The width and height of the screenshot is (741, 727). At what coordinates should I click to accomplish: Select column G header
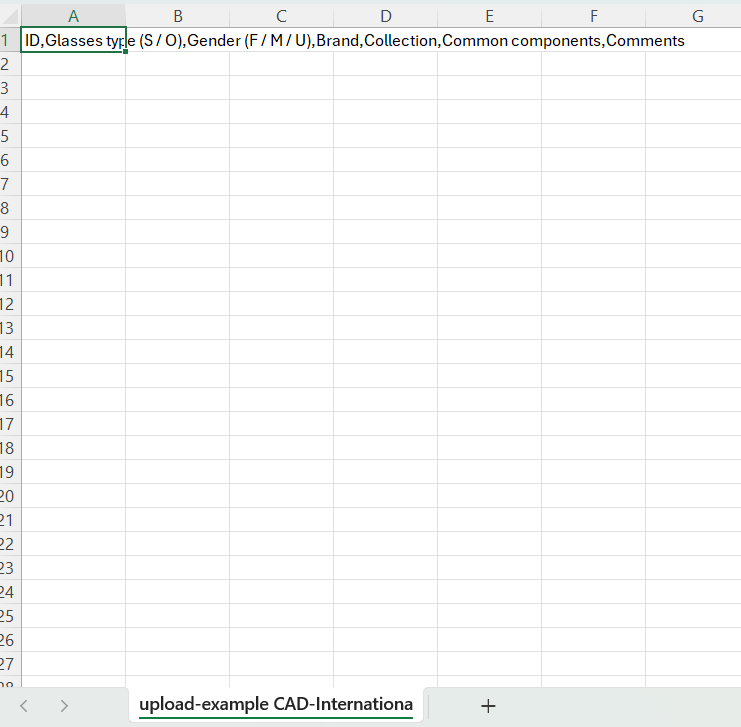point(697,16)
